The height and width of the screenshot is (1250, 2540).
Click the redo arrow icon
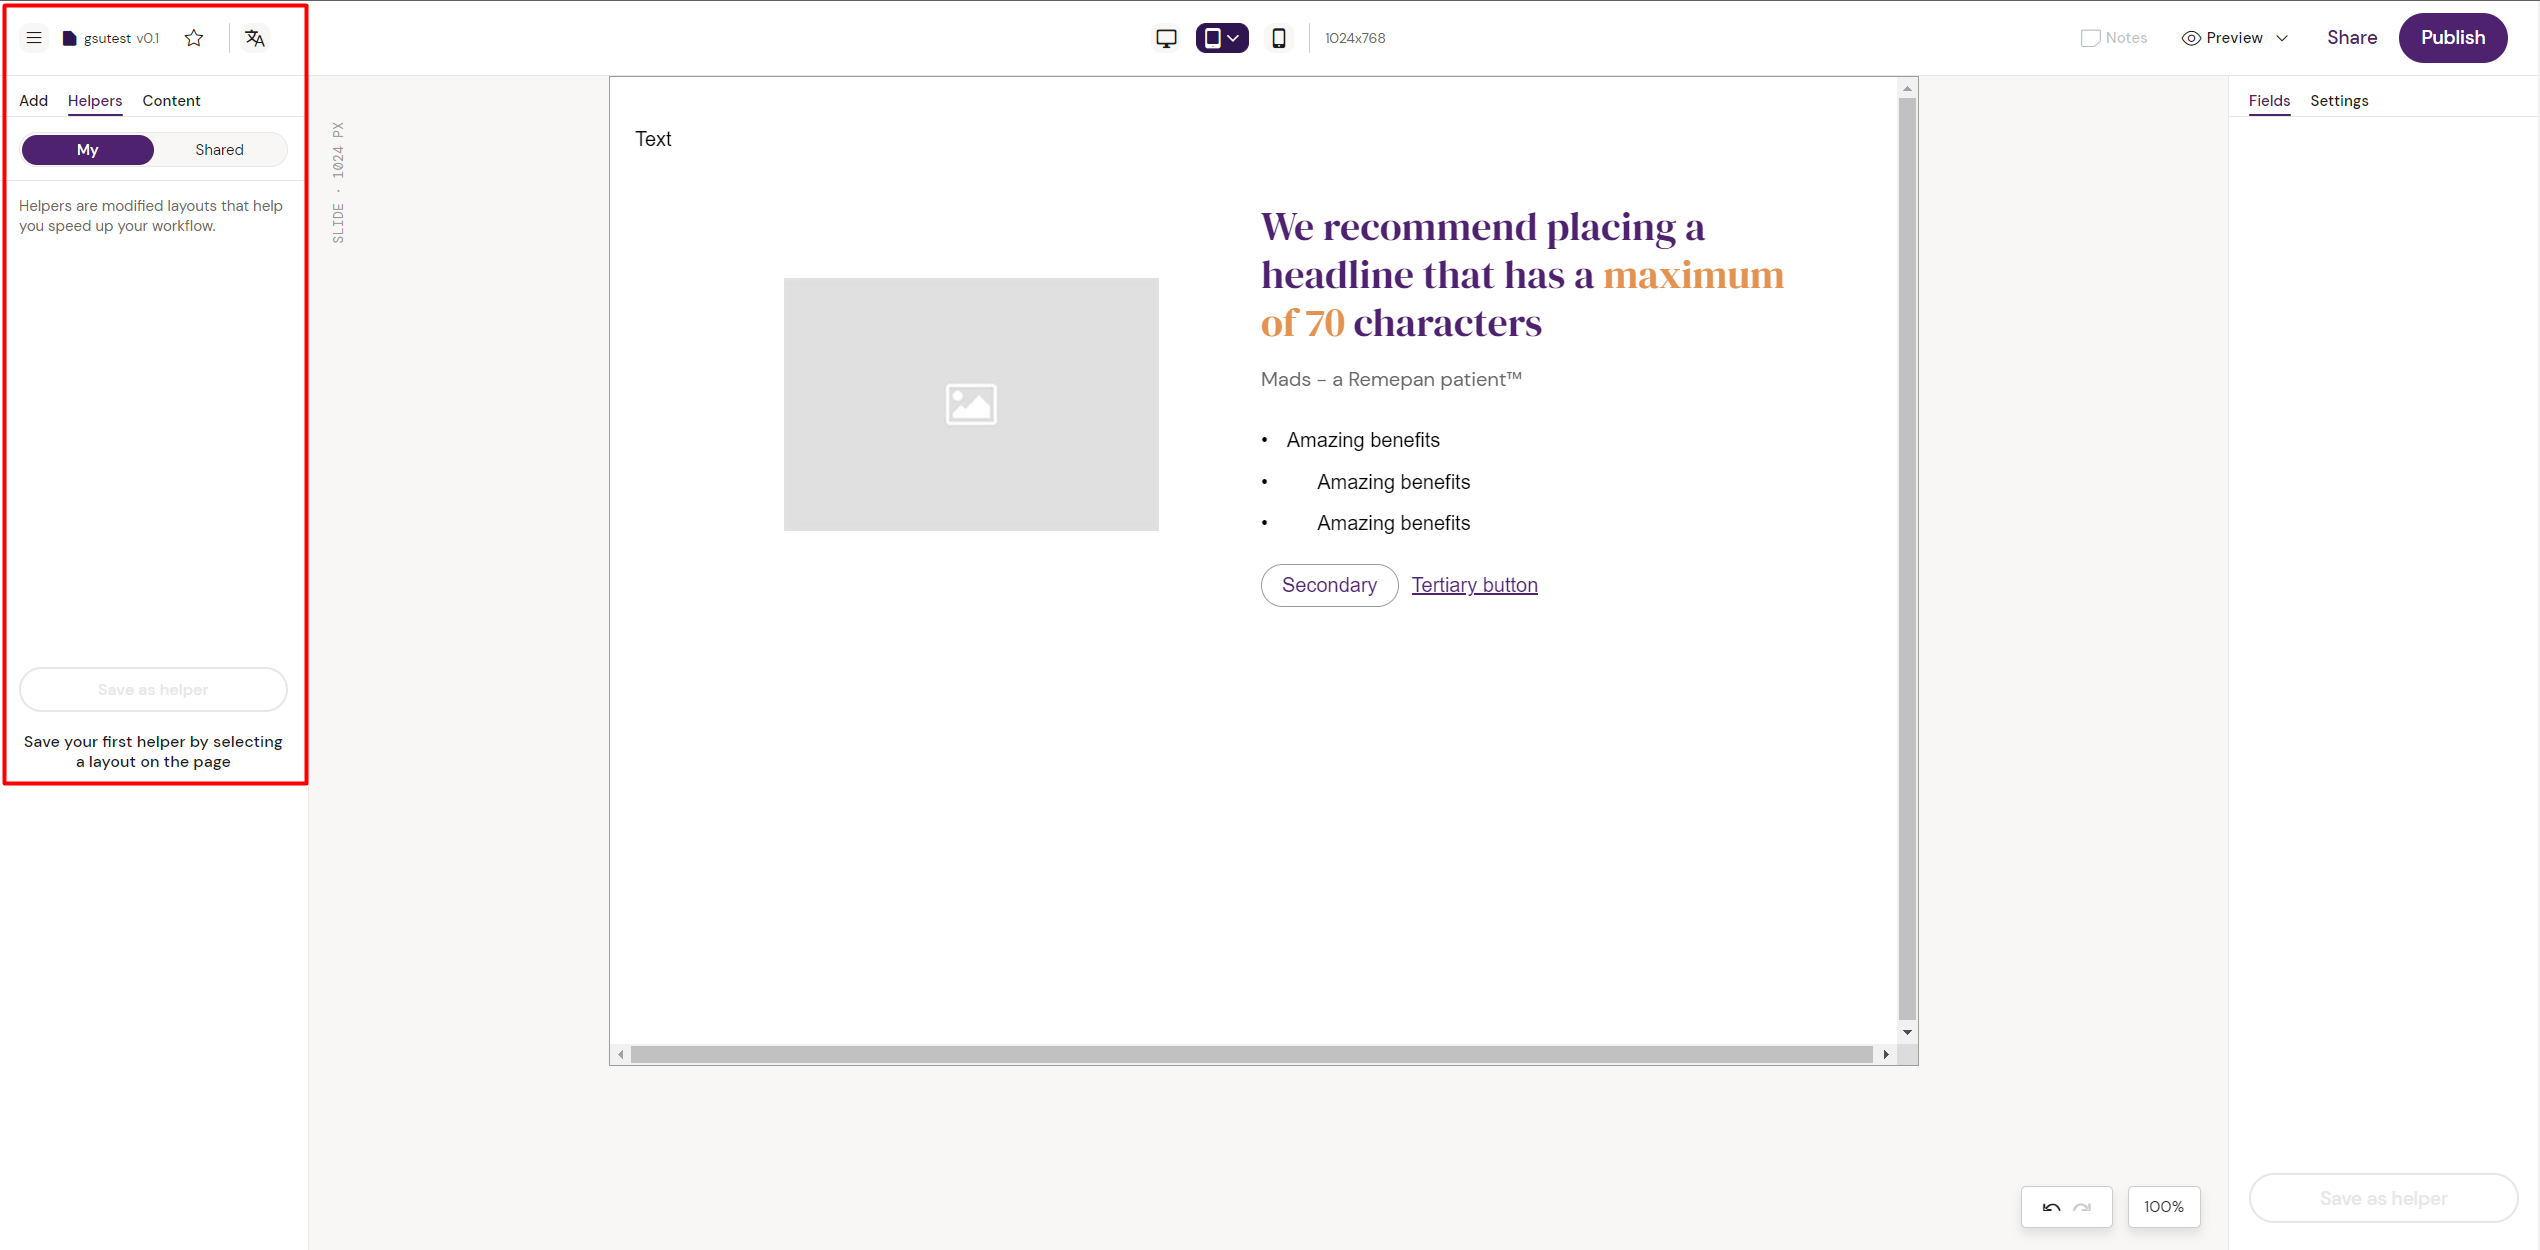tap(2082, 1207)
